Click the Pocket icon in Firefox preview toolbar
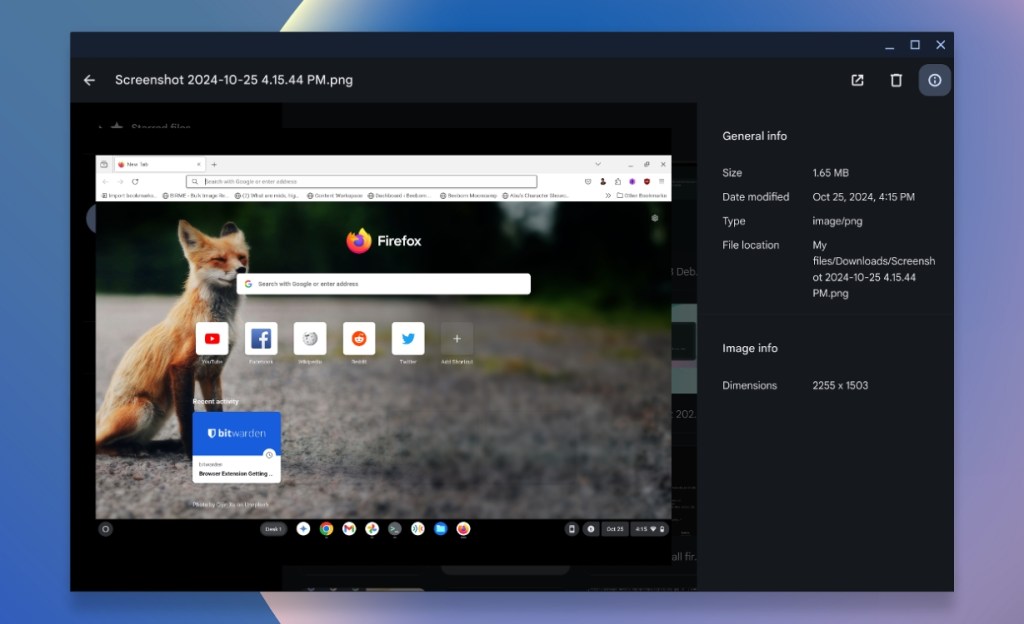 pyautogui.click(x=588, y=181)
